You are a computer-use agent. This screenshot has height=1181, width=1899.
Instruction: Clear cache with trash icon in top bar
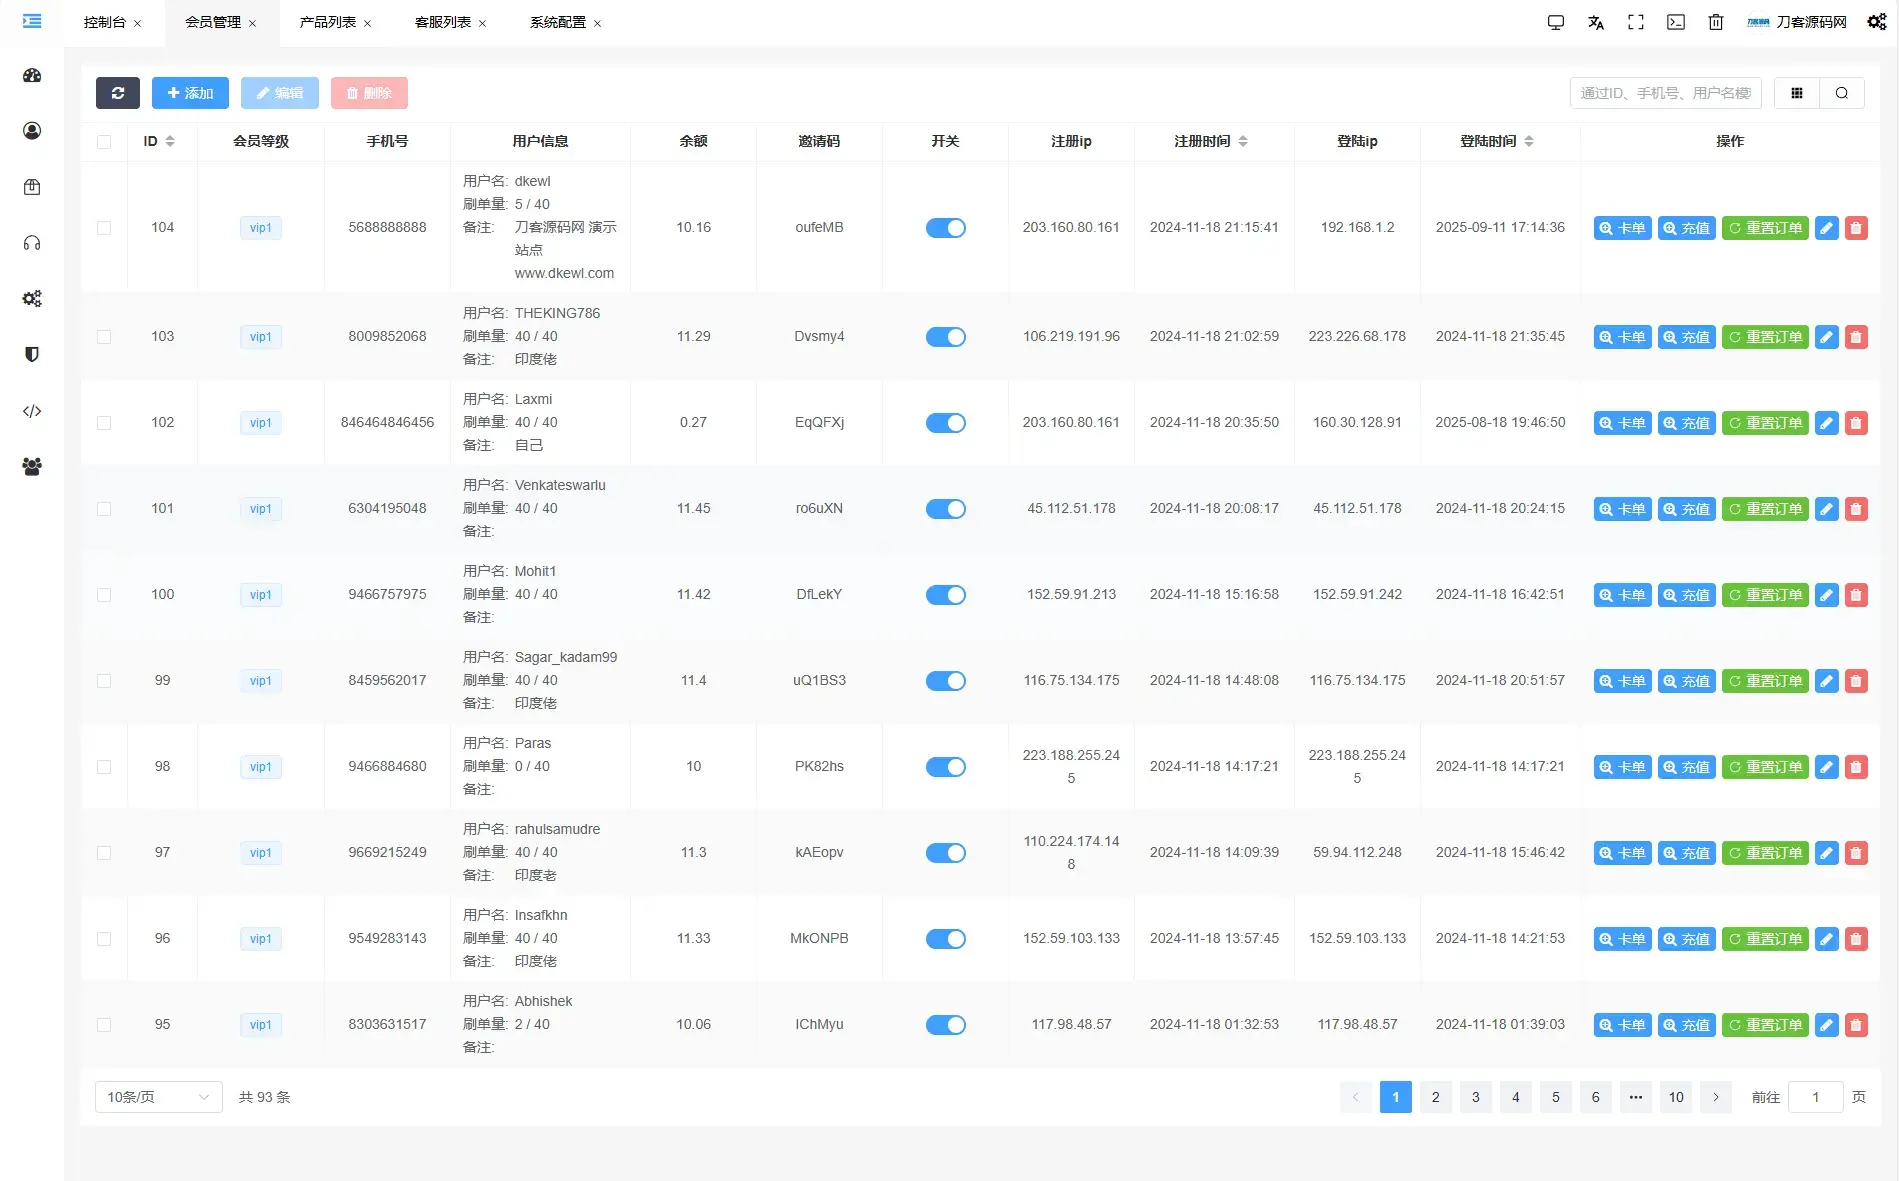tap(1716, 22)
